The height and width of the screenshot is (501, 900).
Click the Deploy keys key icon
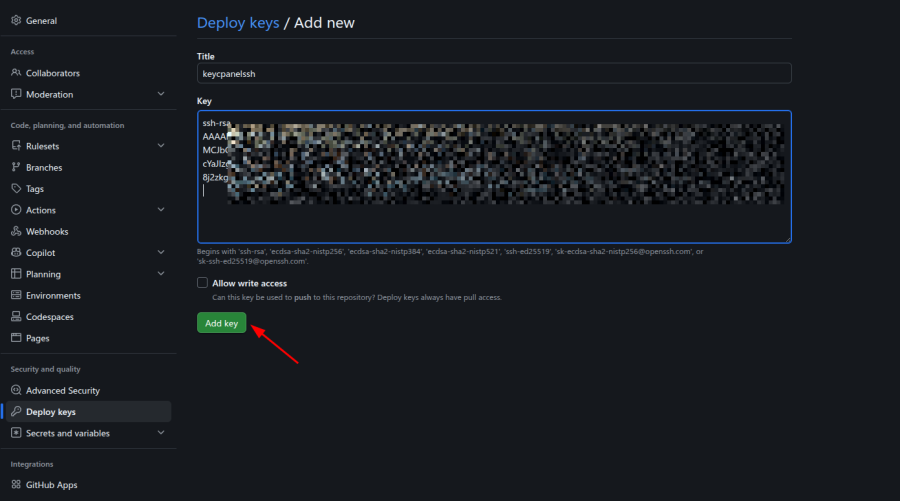16,411
